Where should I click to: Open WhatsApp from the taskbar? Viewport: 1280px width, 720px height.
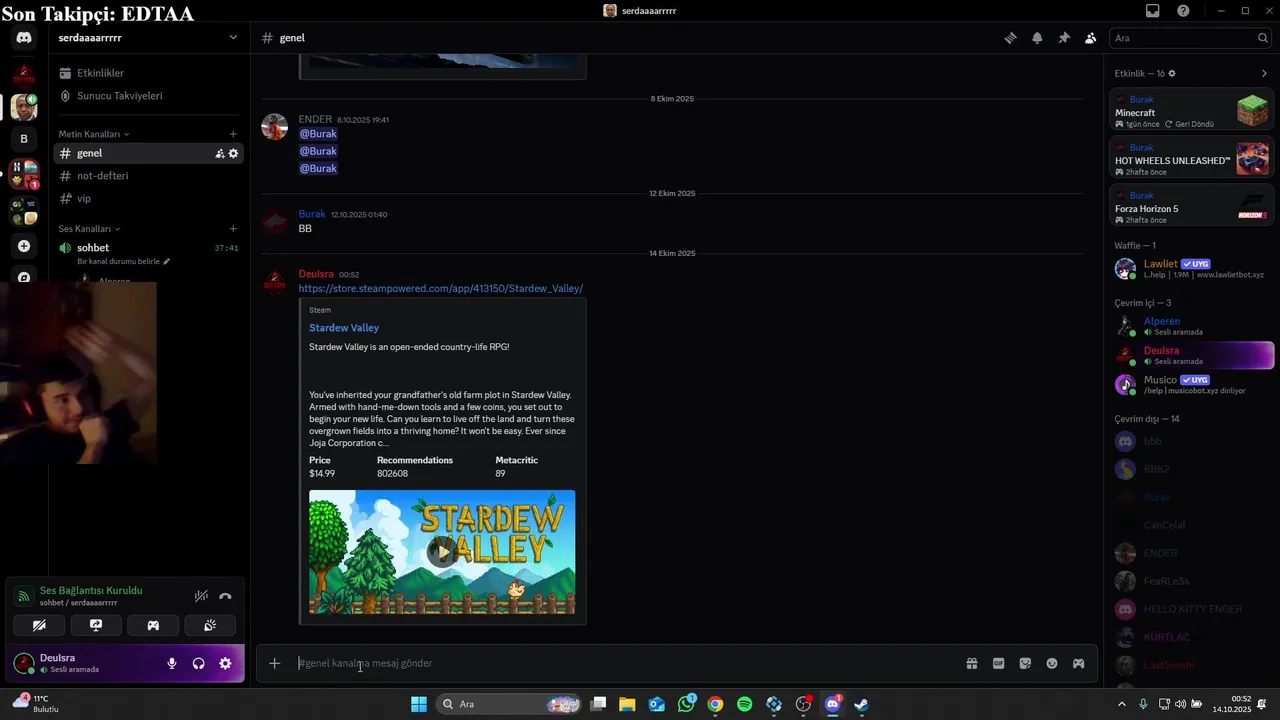click(x=686, y=704)
